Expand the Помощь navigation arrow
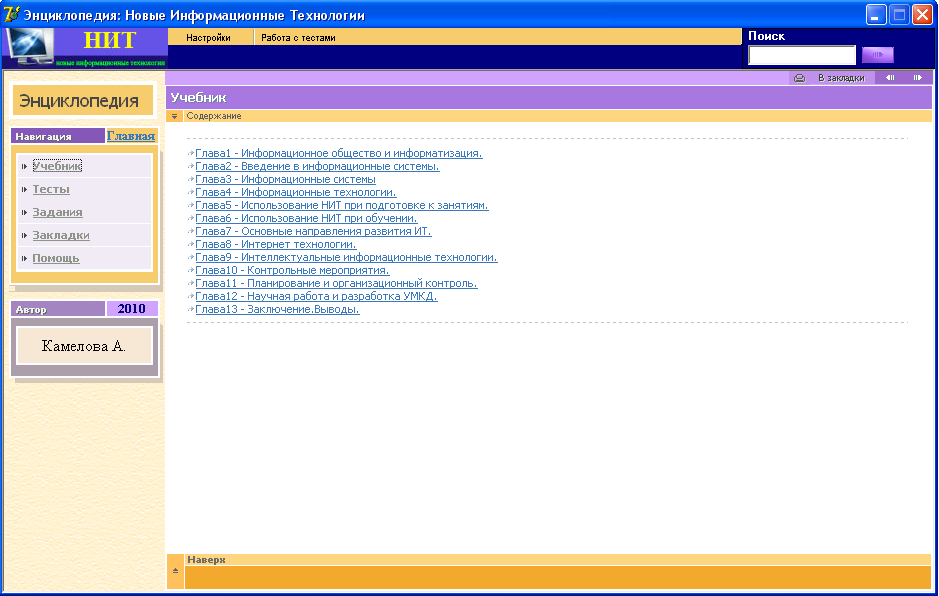 pyautogui.click(x=25, y=259)
